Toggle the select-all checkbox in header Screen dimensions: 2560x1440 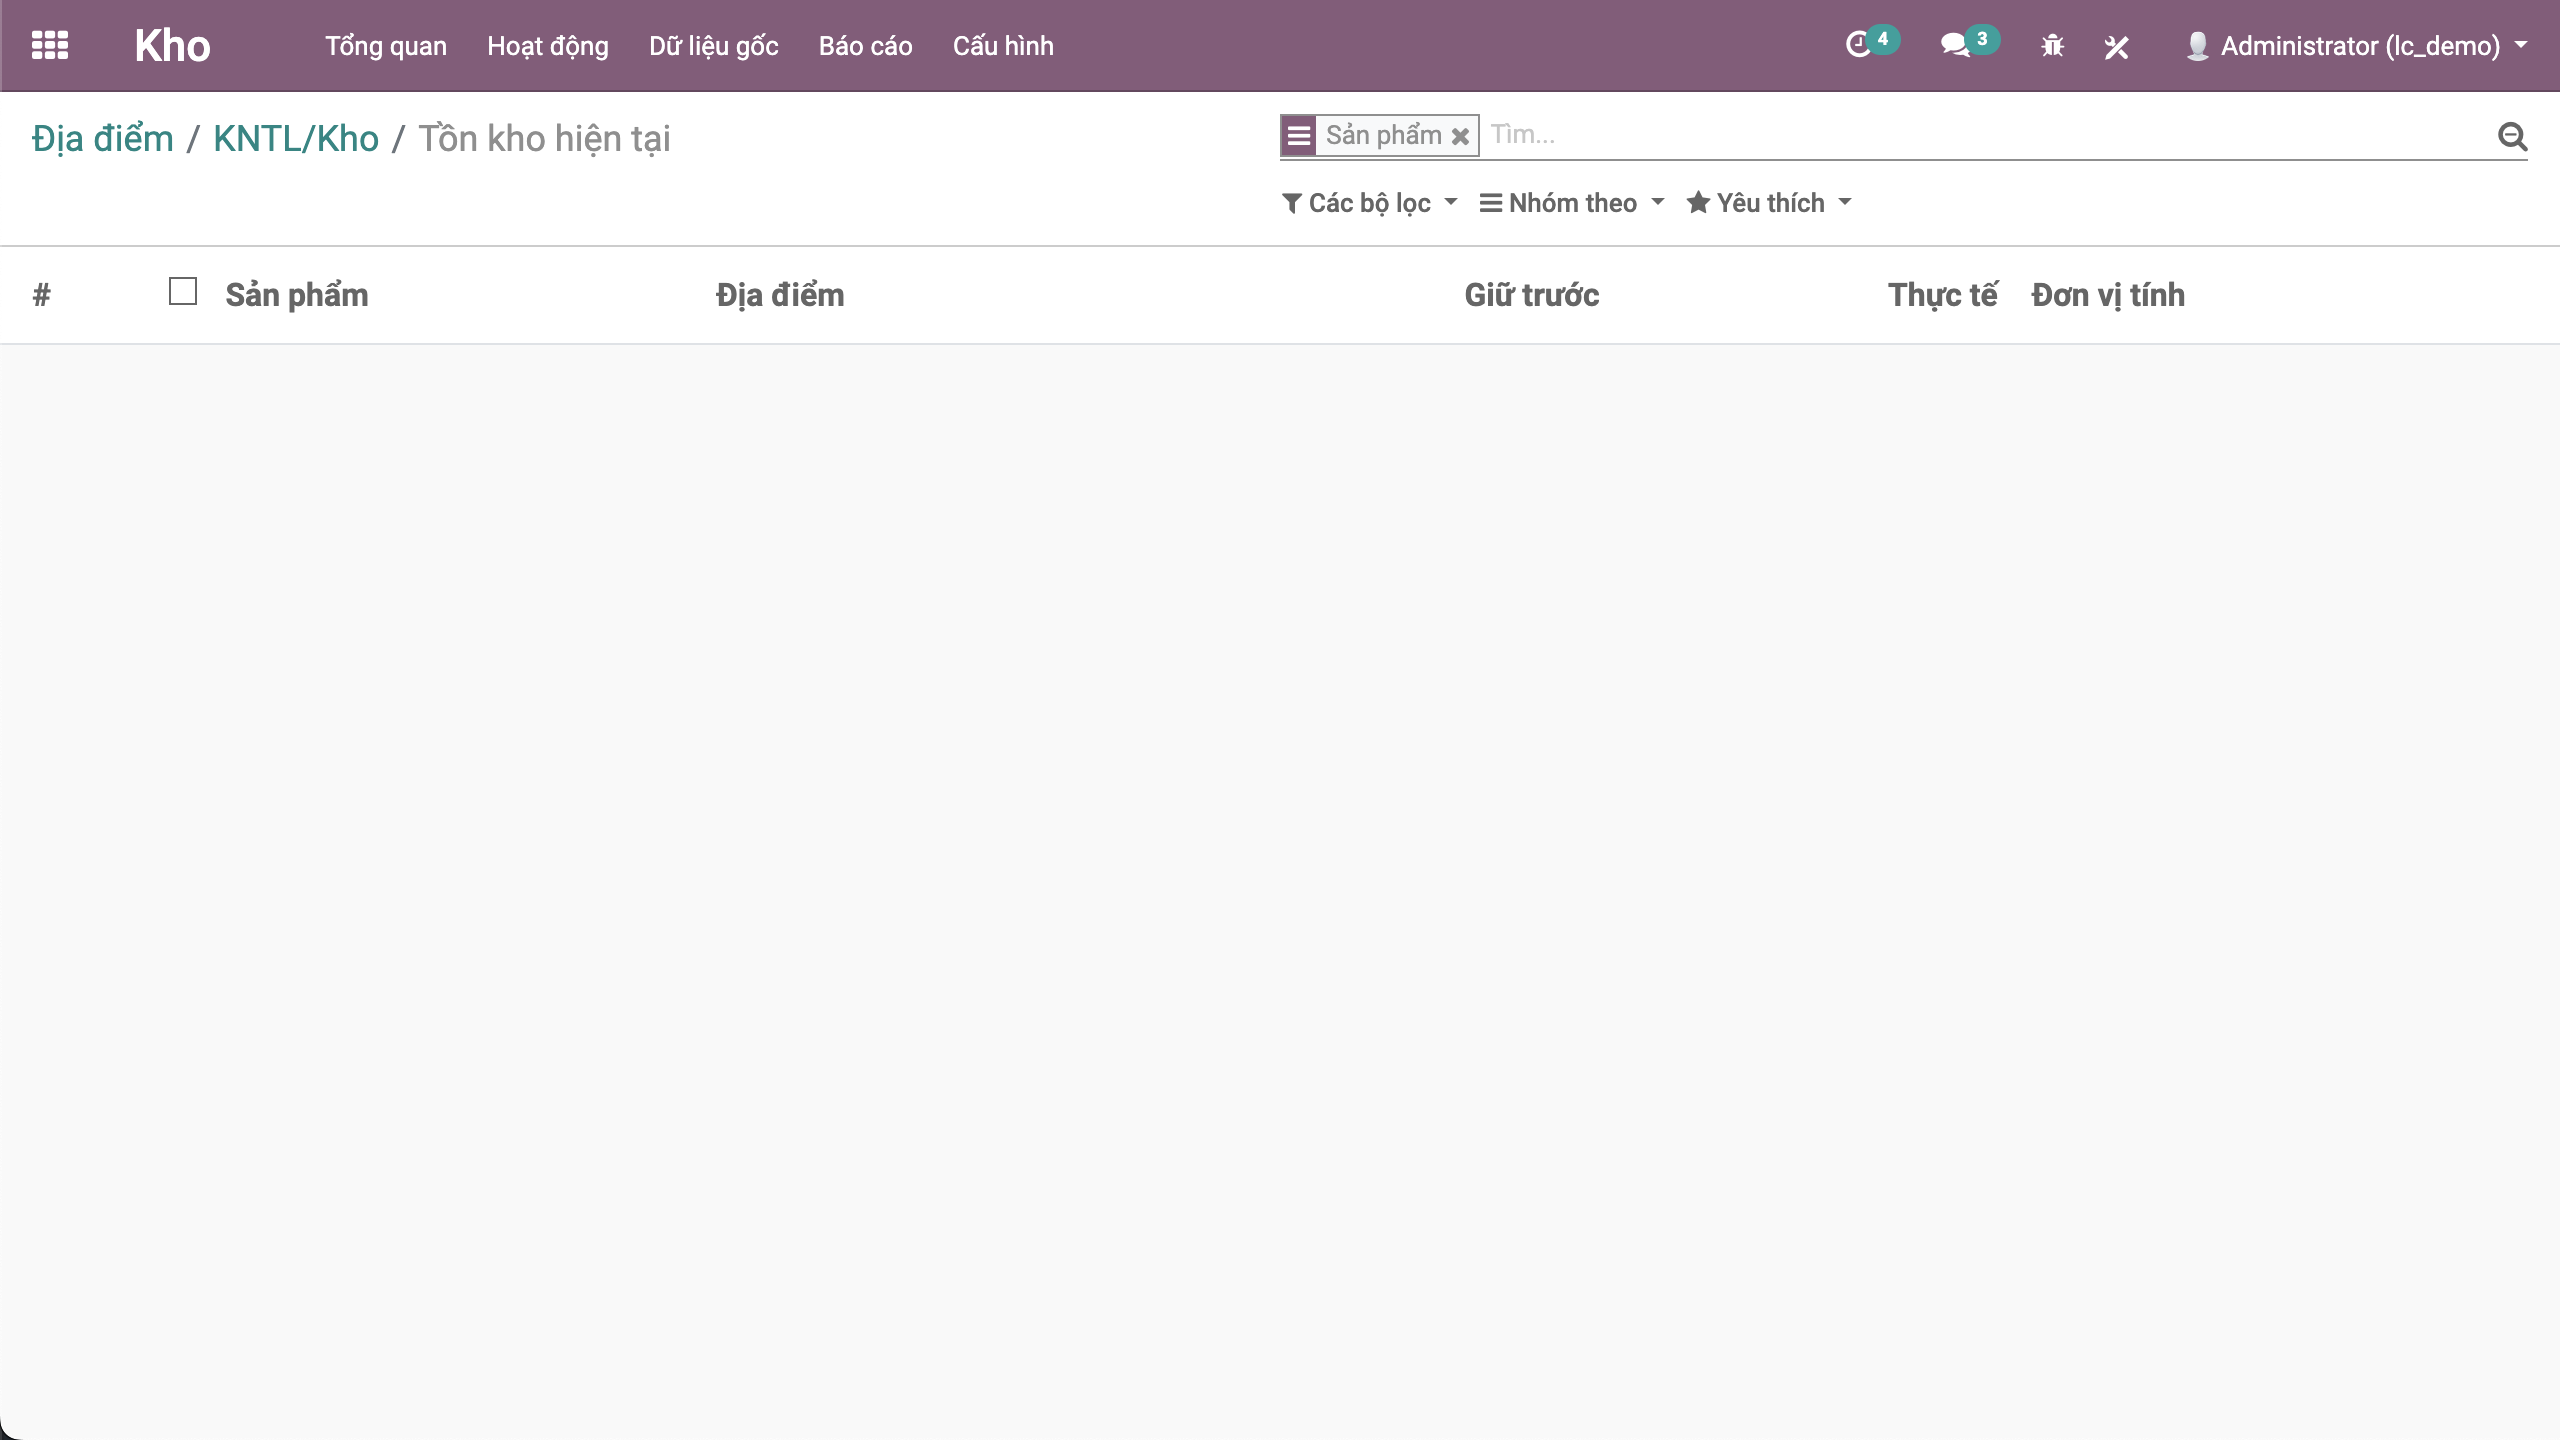tap(183, 291)
